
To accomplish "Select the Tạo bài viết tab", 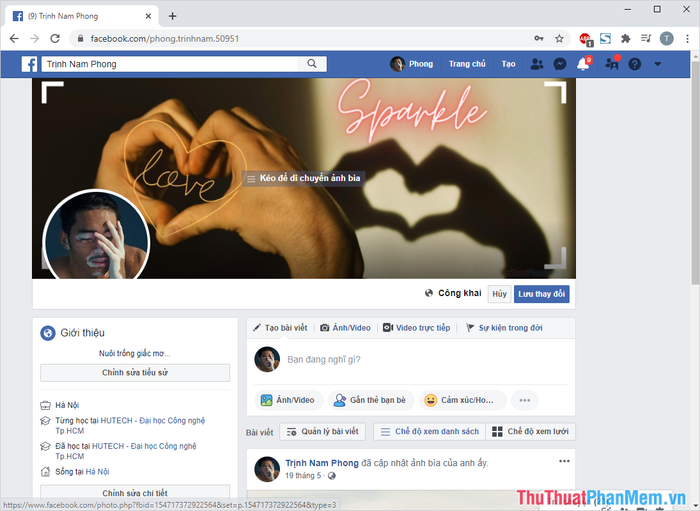I will tap(280, 328).
